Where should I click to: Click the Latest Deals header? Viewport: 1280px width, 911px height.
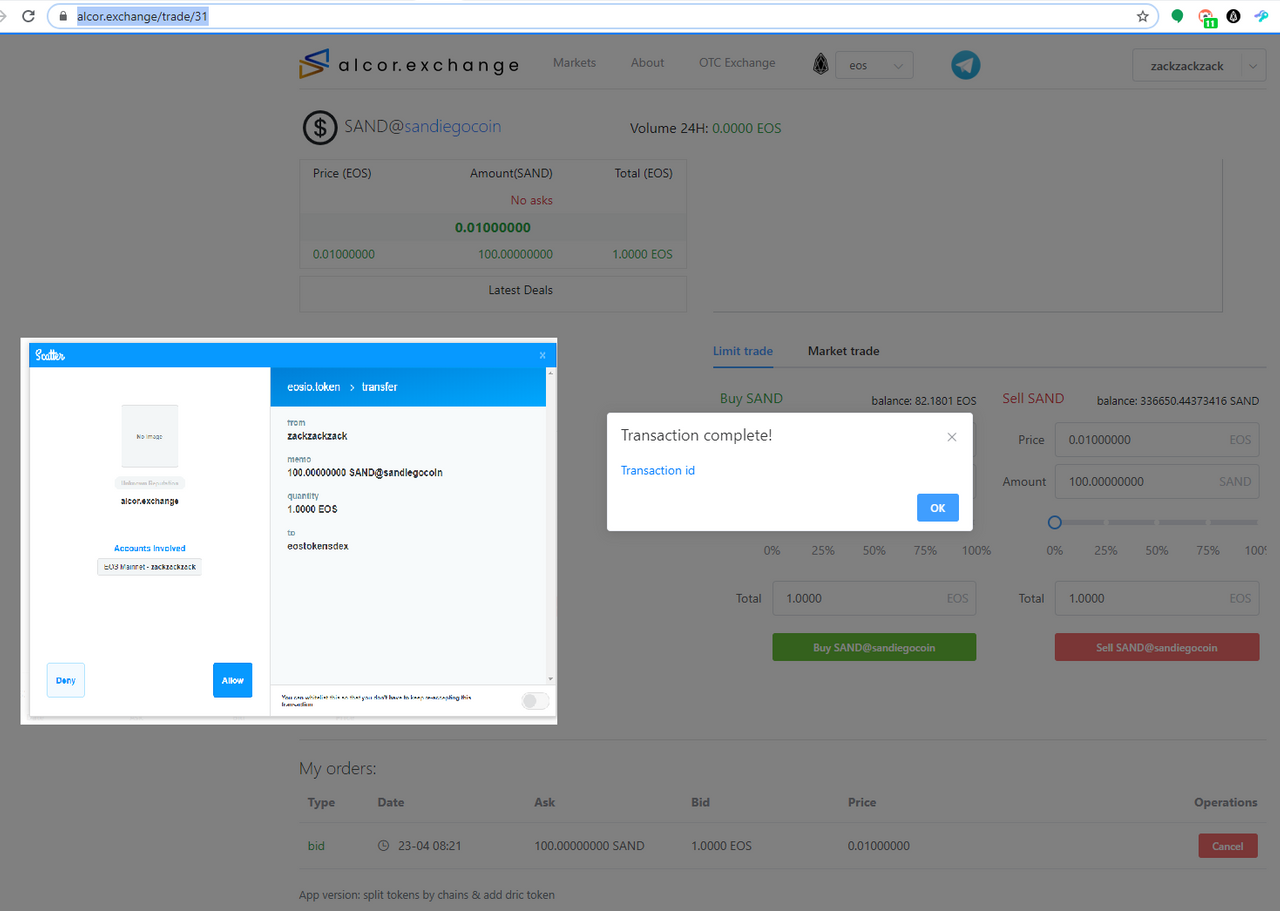pyautogui.click(x=521, y=290)
